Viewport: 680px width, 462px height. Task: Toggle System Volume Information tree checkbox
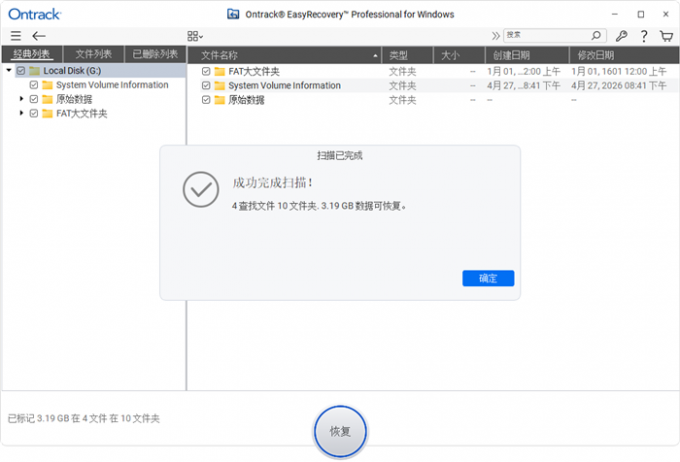click(34, 85)
